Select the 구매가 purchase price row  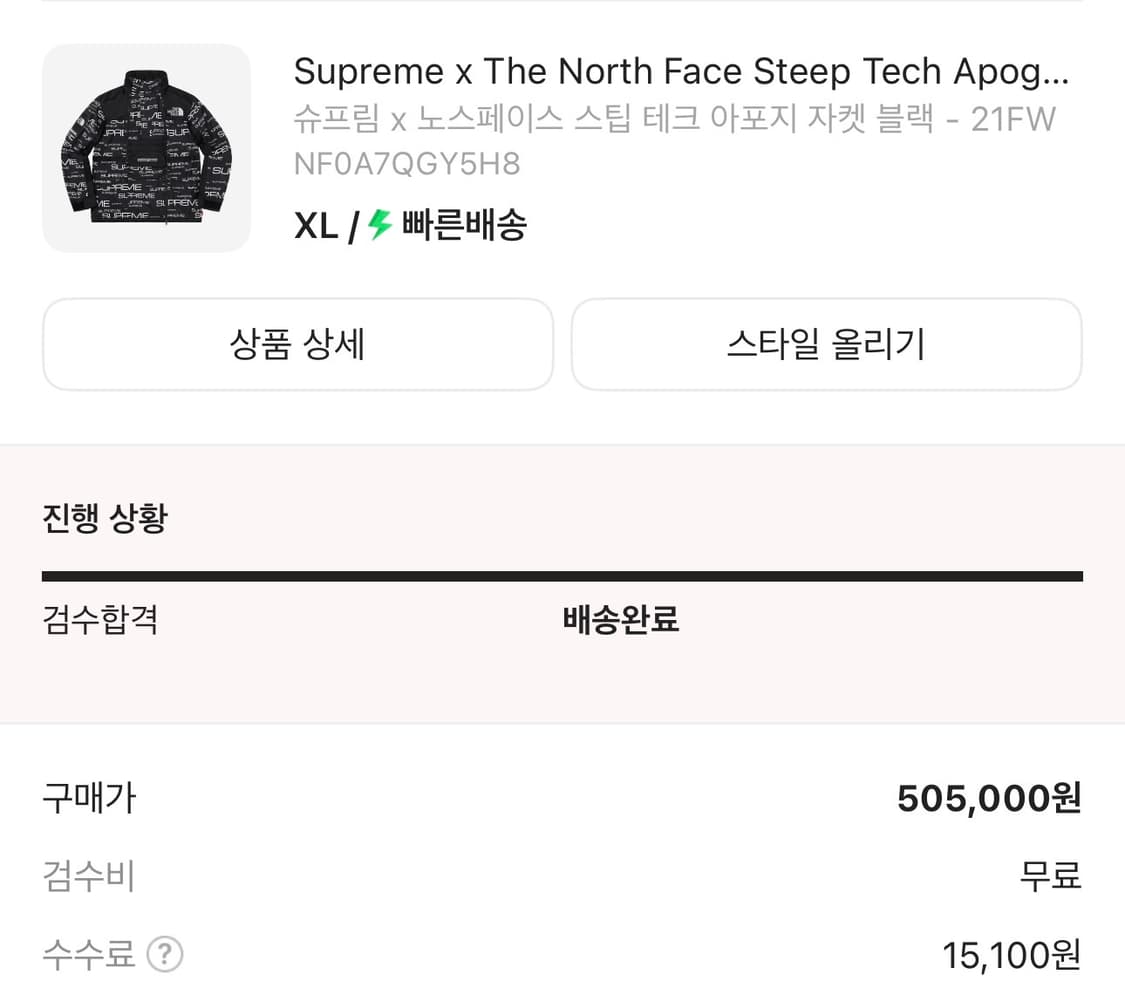coord(88,797)
